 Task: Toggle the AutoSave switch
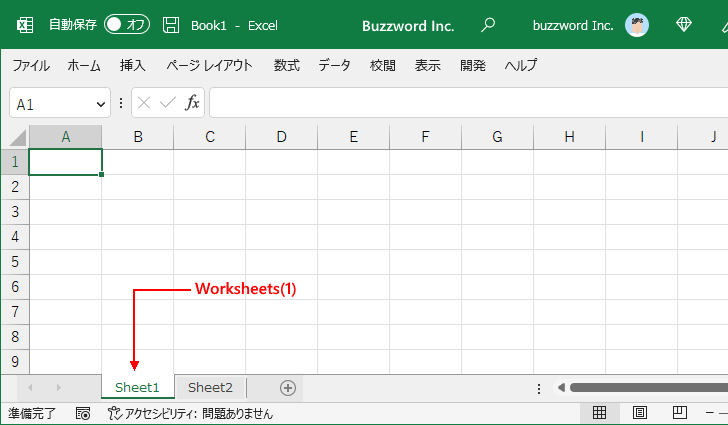[x=127, y=25]
